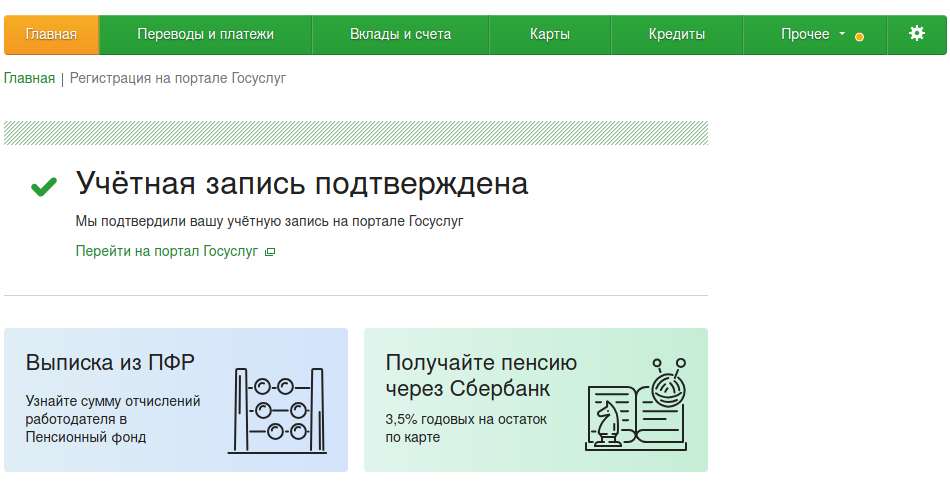Click the 3,5% годовых description text
The height and width of the screenshot is (491, 950).
point(466,428)
